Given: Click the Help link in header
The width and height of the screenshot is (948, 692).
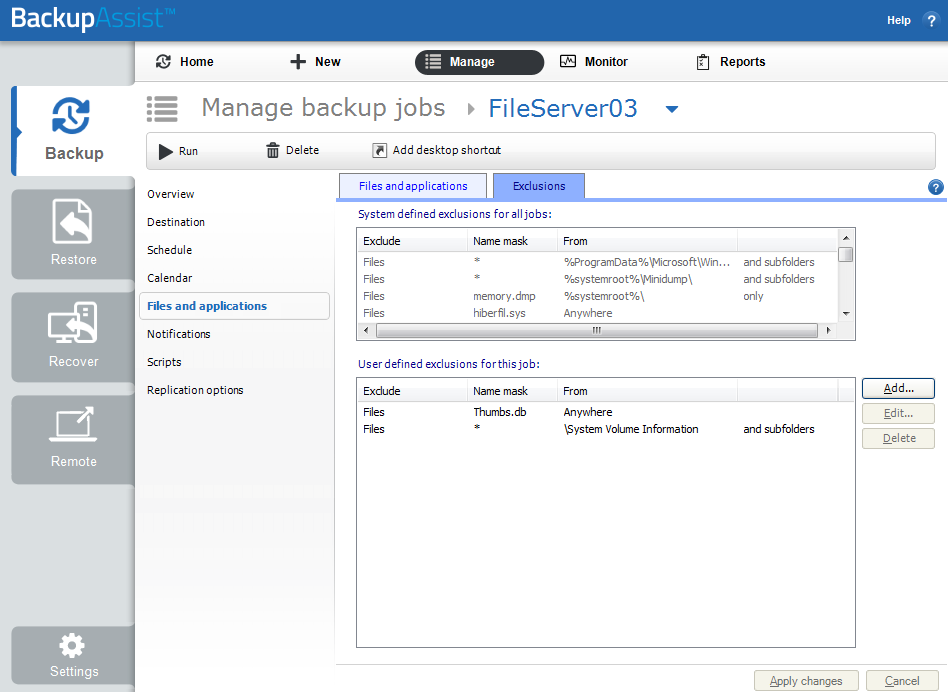Looking at the screenshot, I should click(x=898, y=21).
